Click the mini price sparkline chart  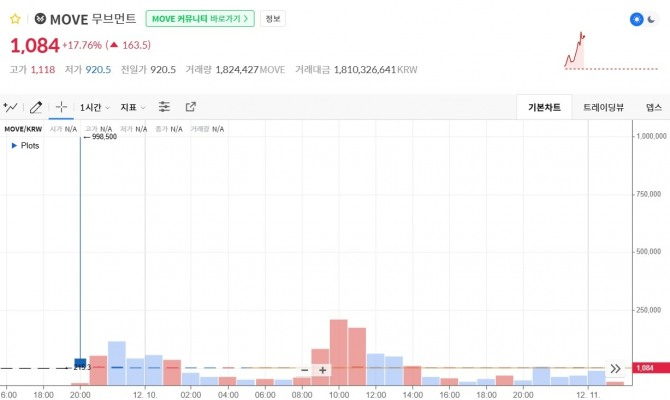[611, 50]
